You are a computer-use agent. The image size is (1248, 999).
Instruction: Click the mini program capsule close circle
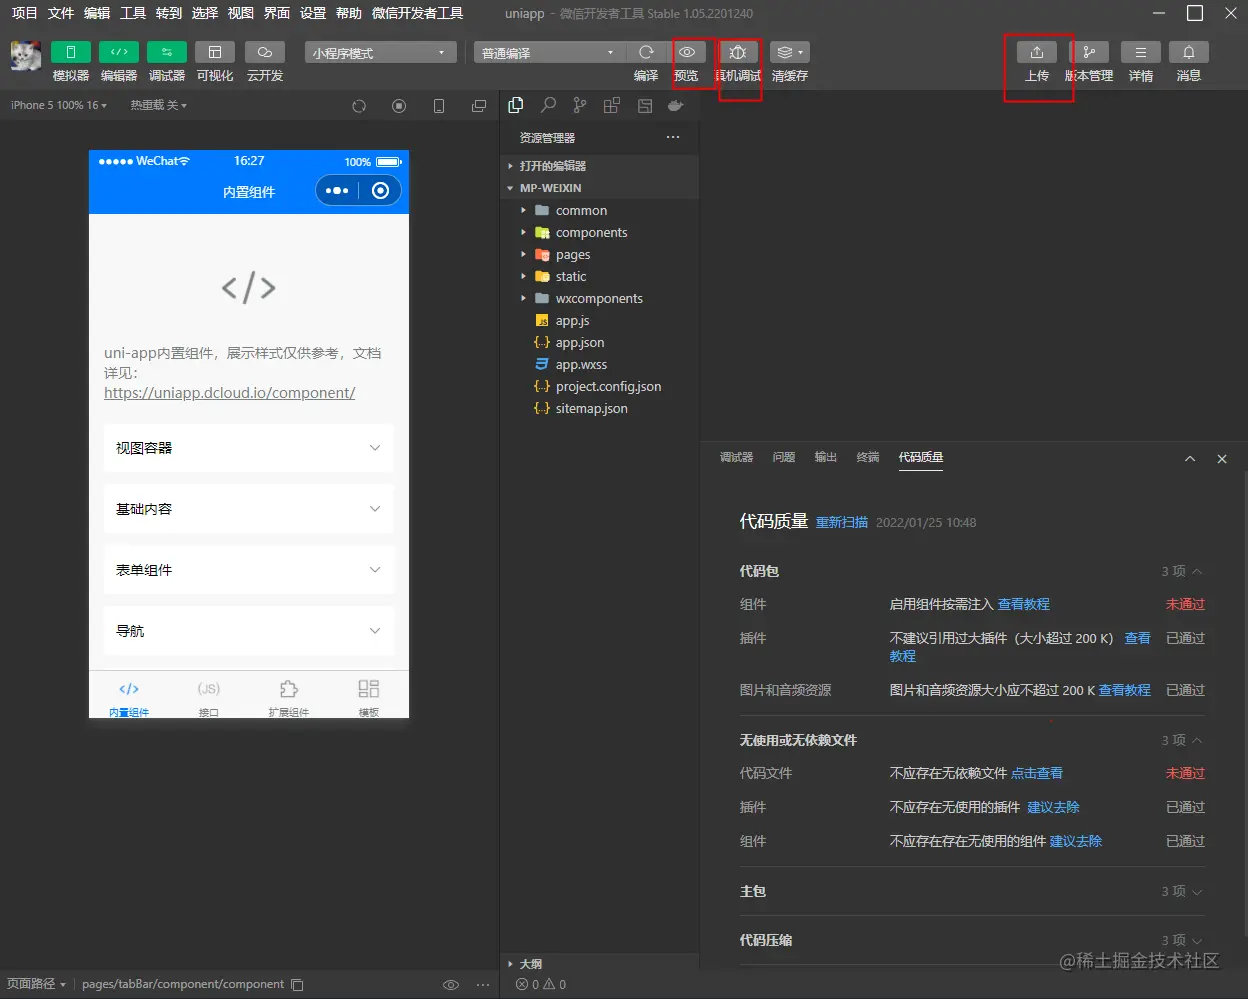click(380, 190)
